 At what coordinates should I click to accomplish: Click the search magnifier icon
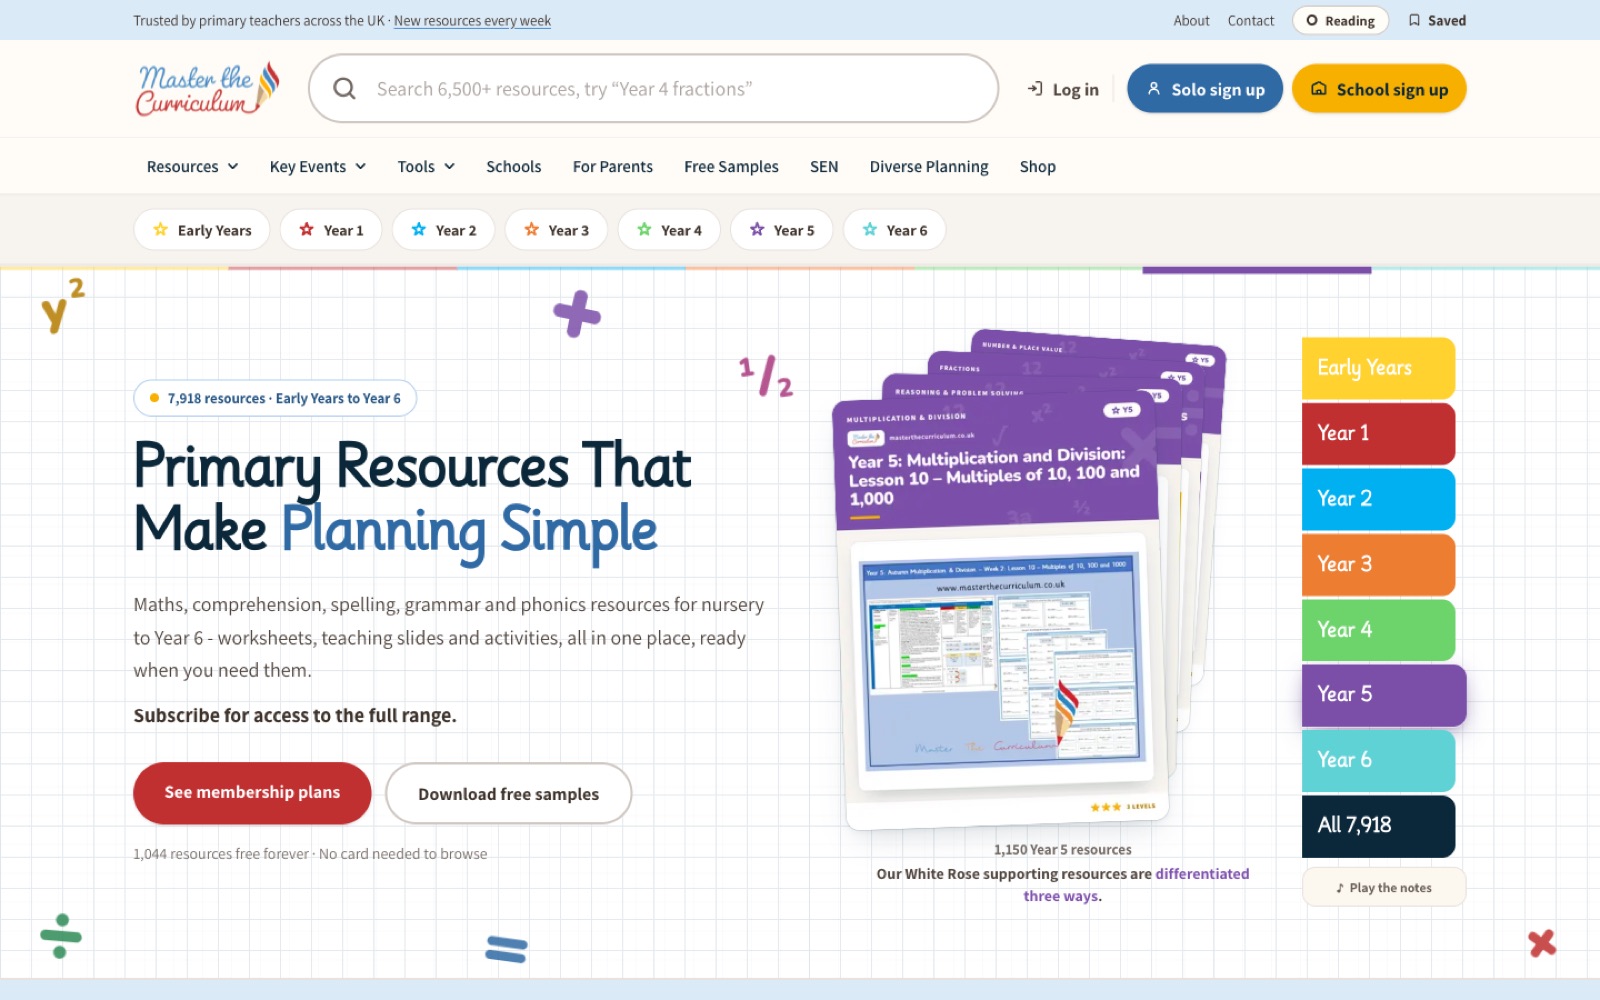click(x=344, y=89)
